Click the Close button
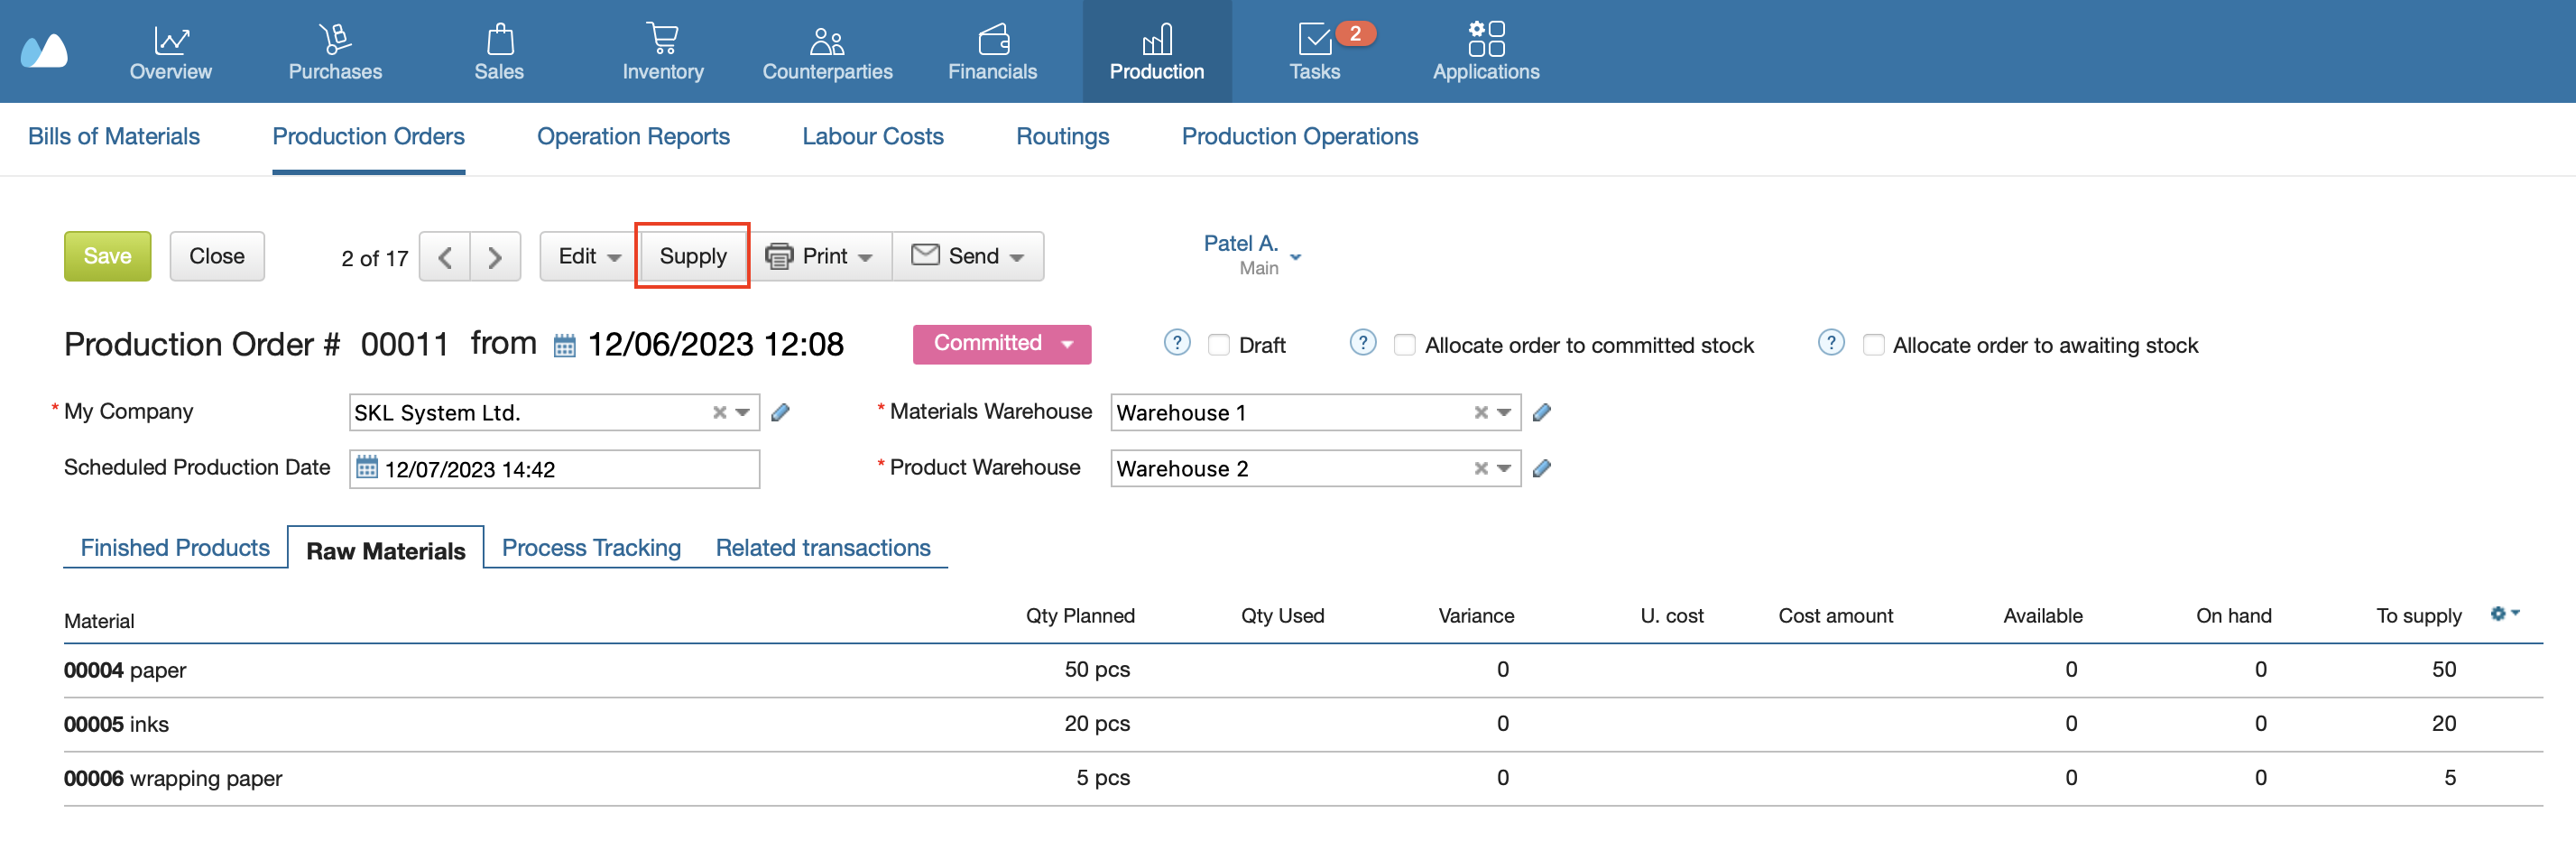The image size is (2576, 841). coord(217,257)
